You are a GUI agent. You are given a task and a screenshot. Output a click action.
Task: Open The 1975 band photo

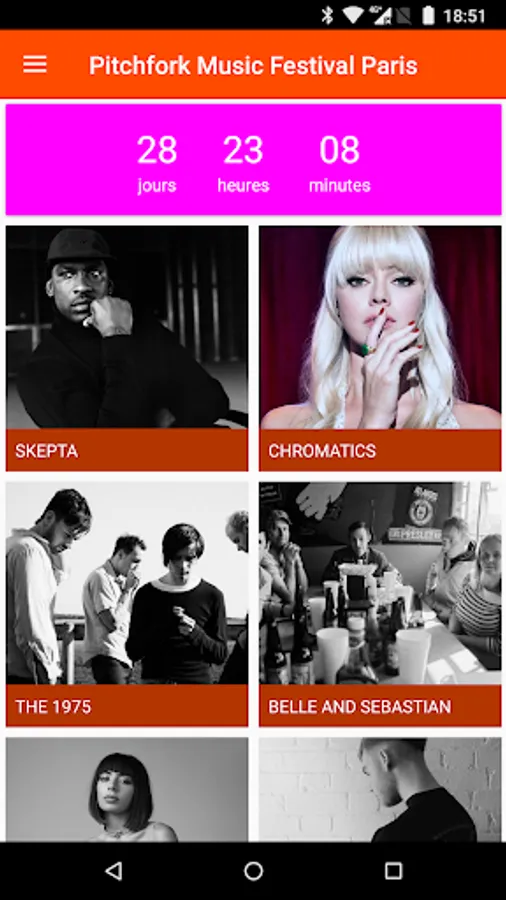(127, 583)
